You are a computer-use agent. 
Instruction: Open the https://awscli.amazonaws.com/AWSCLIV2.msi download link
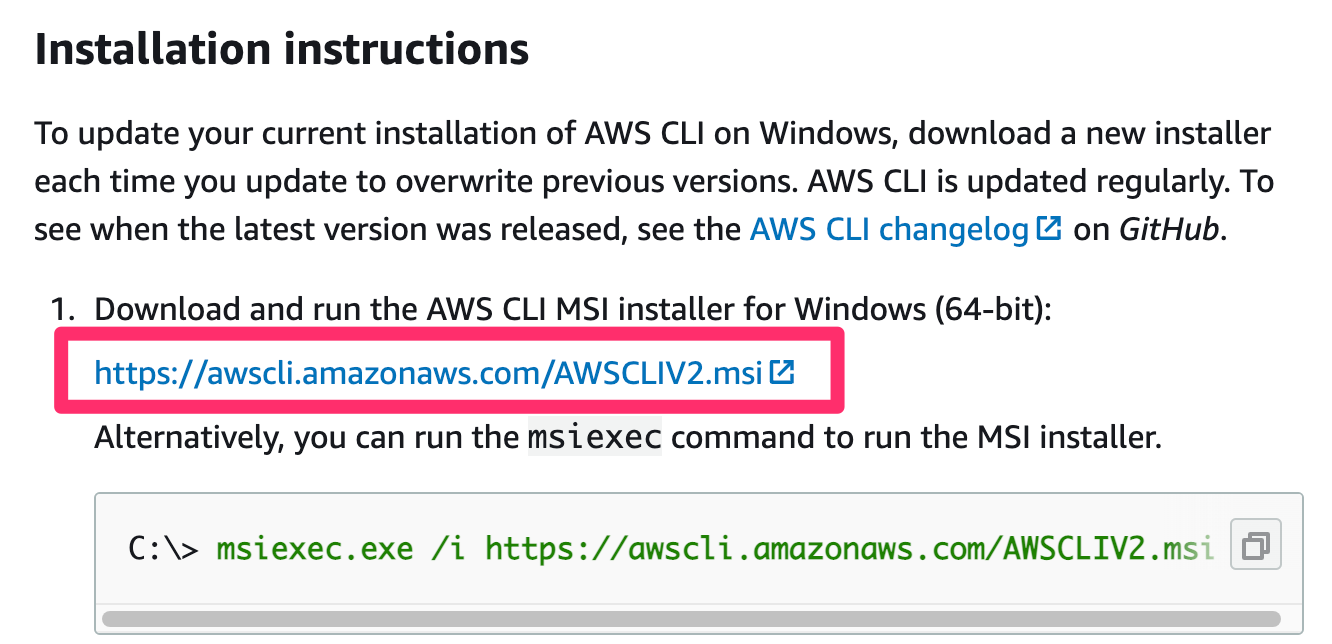429,374
